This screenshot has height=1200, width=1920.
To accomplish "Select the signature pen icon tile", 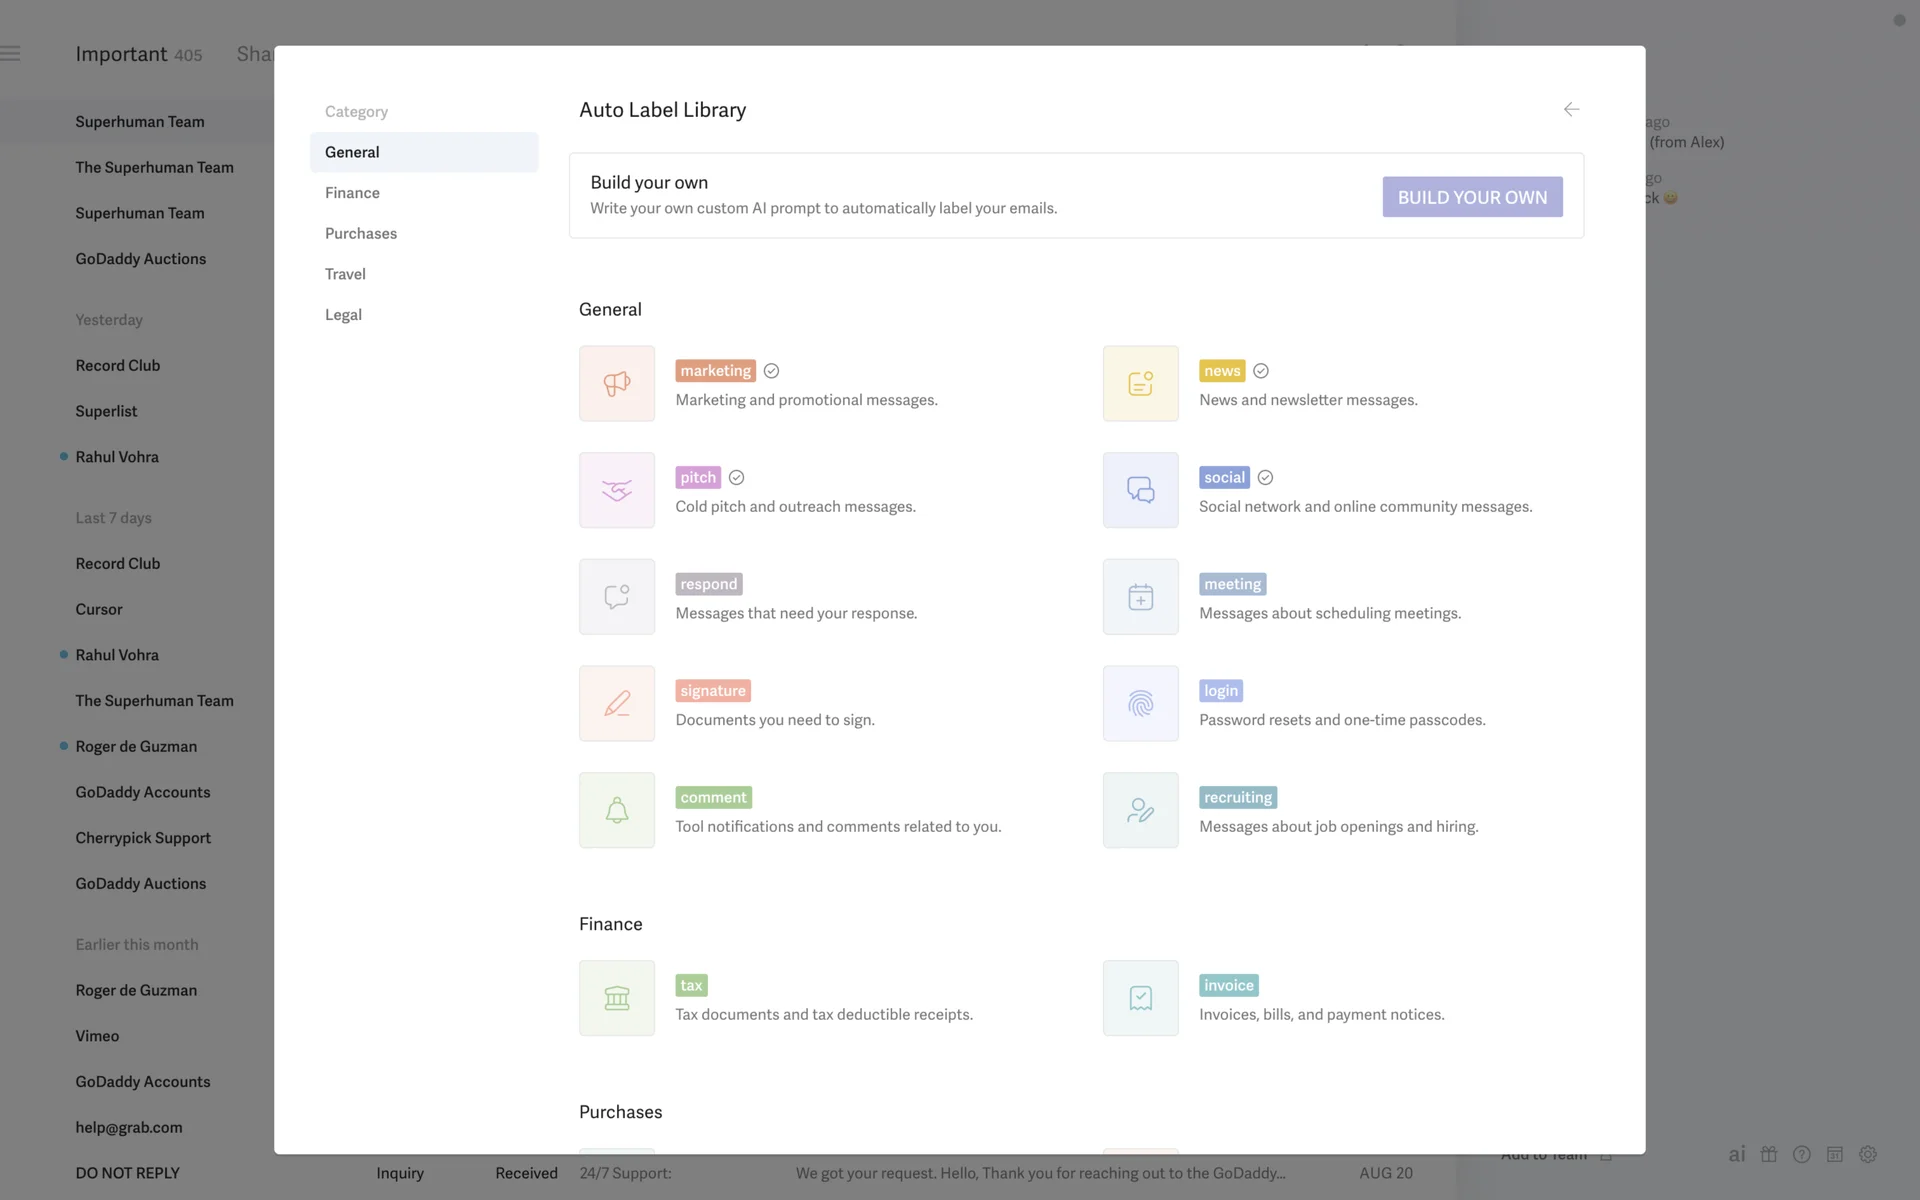I will click(616, 703).
